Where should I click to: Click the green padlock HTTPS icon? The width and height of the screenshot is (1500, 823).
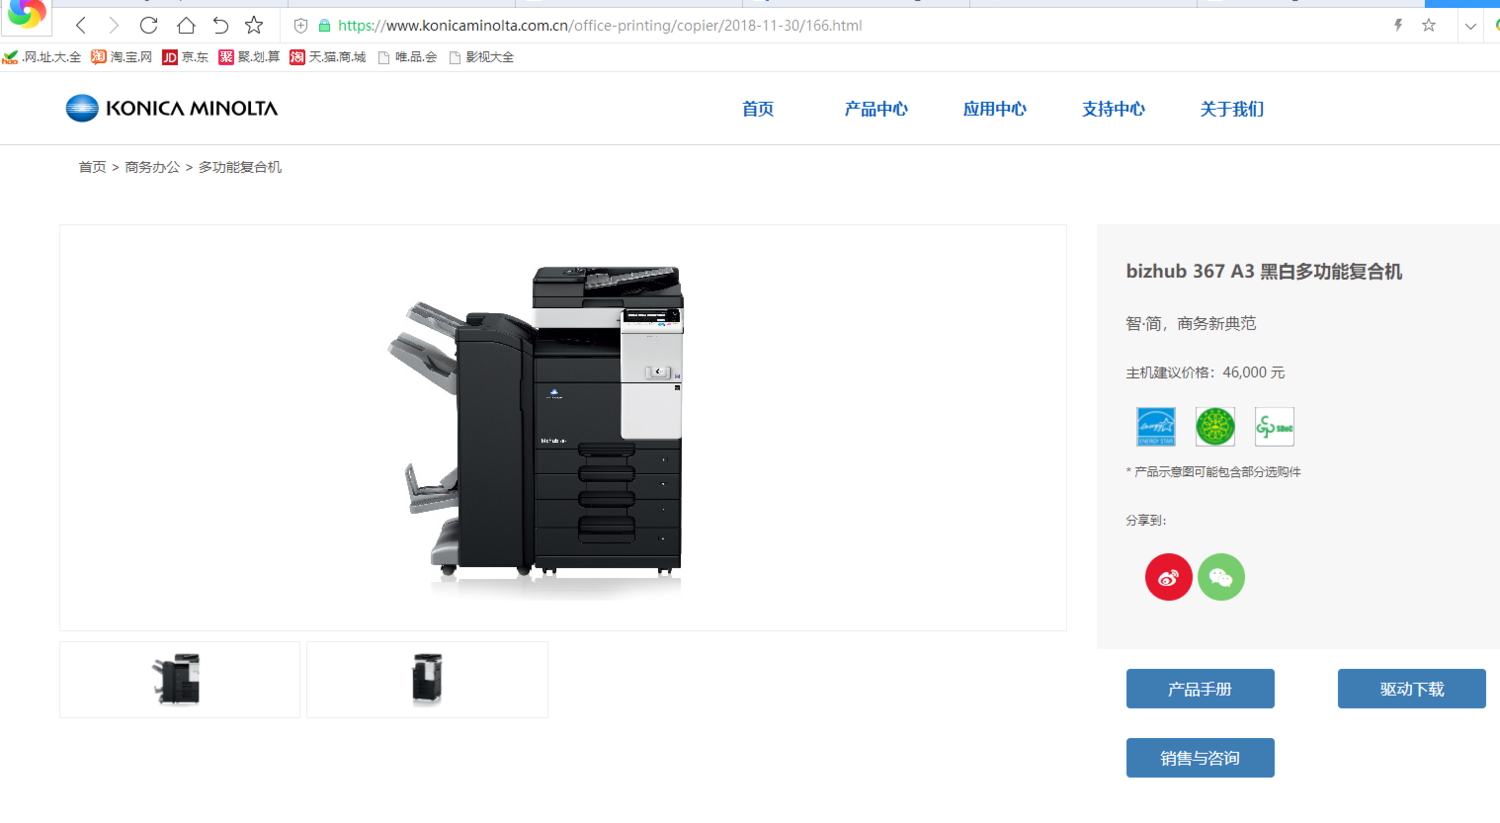(324, 26)
